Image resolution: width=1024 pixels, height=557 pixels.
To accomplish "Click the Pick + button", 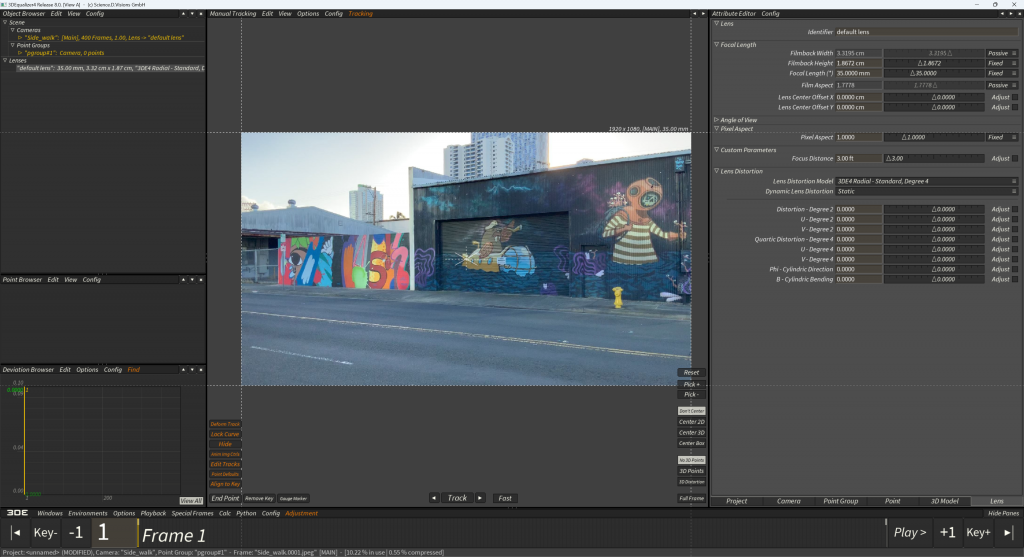I will point(691,385).
